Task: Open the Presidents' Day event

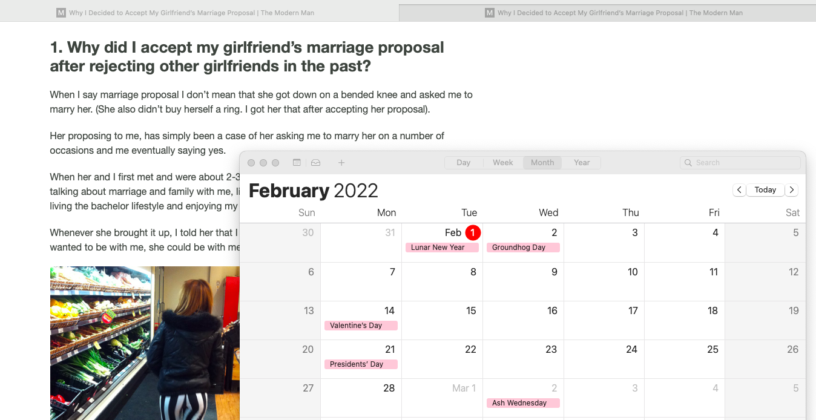Action: pos(361,364)
